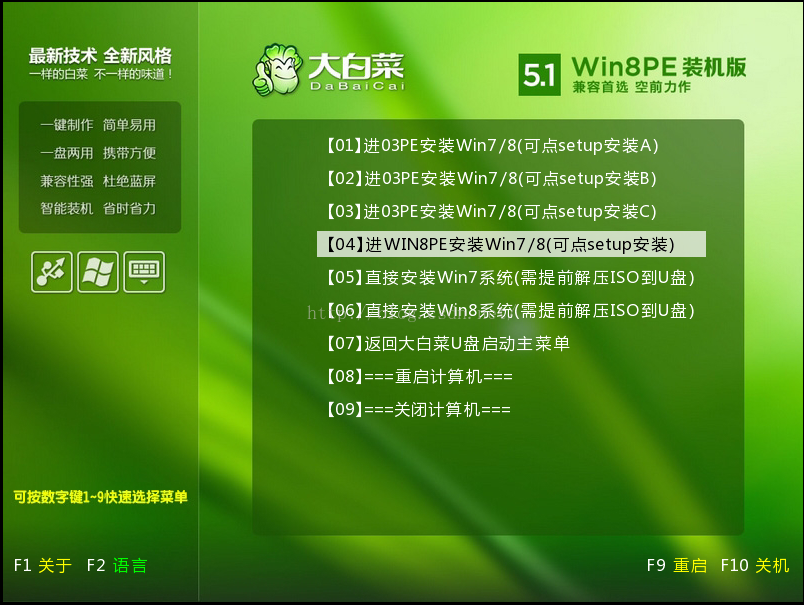
Task: Click the green 5.1 version badge
Action: (539, 75)
